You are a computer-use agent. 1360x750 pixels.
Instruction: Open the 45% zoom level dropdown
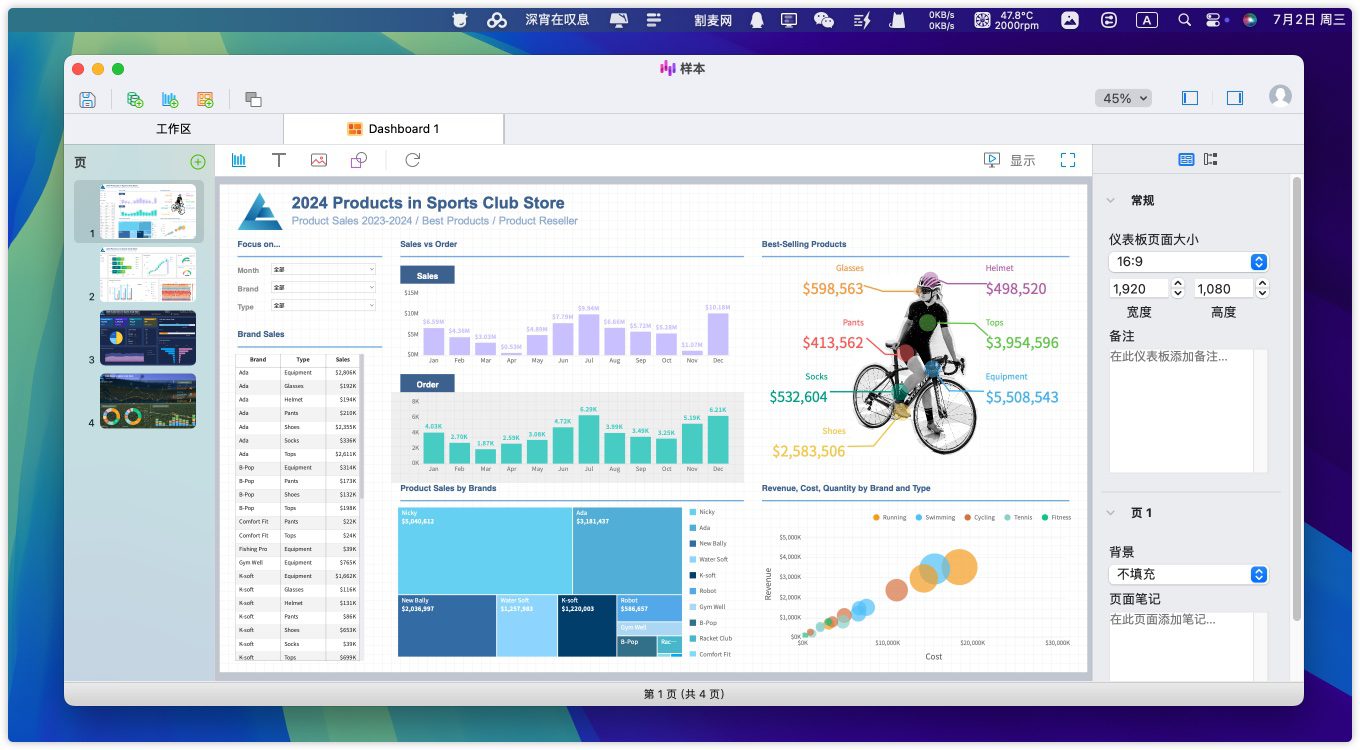[1124, 98]
